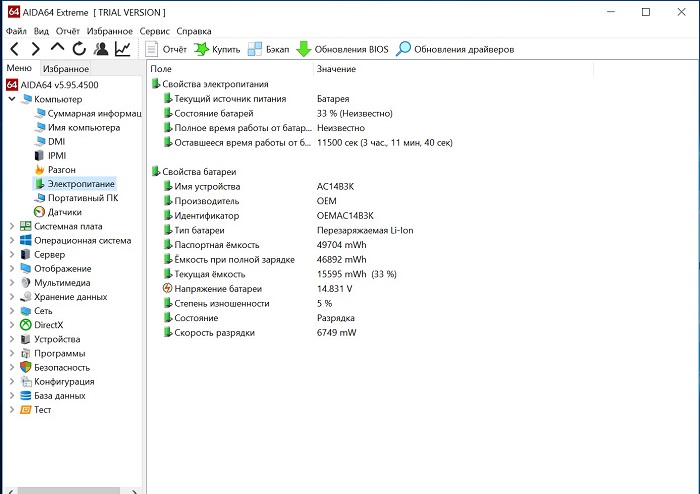The width and height of the screenshot is (700, 494).
Task: Click the value Перезаряжаемая Li-Ion
Action: tap(365, 230)
